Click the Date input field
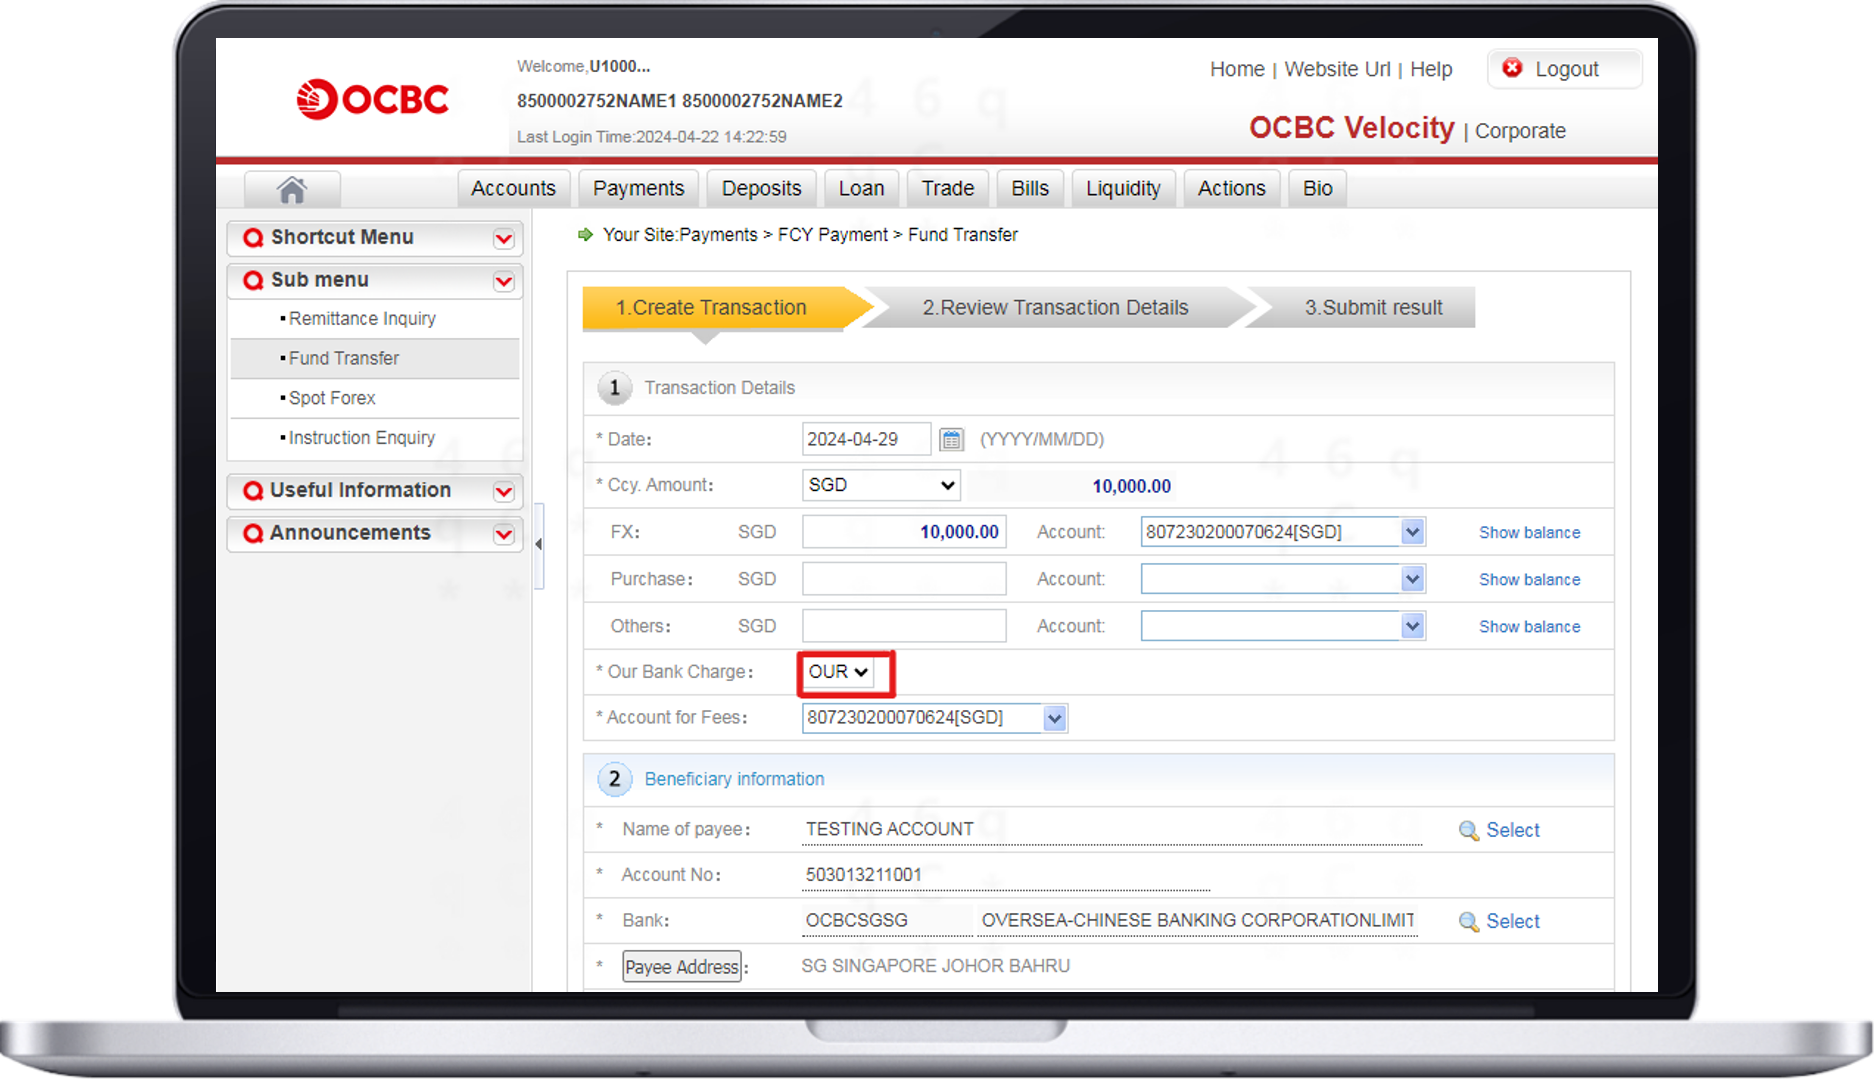The image size is (1875, 1079). (866, 439)
